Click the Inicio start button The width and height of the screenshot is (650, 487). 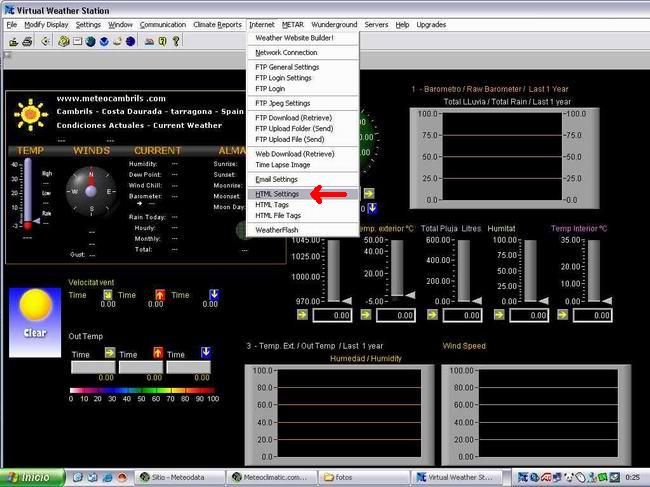32,477
